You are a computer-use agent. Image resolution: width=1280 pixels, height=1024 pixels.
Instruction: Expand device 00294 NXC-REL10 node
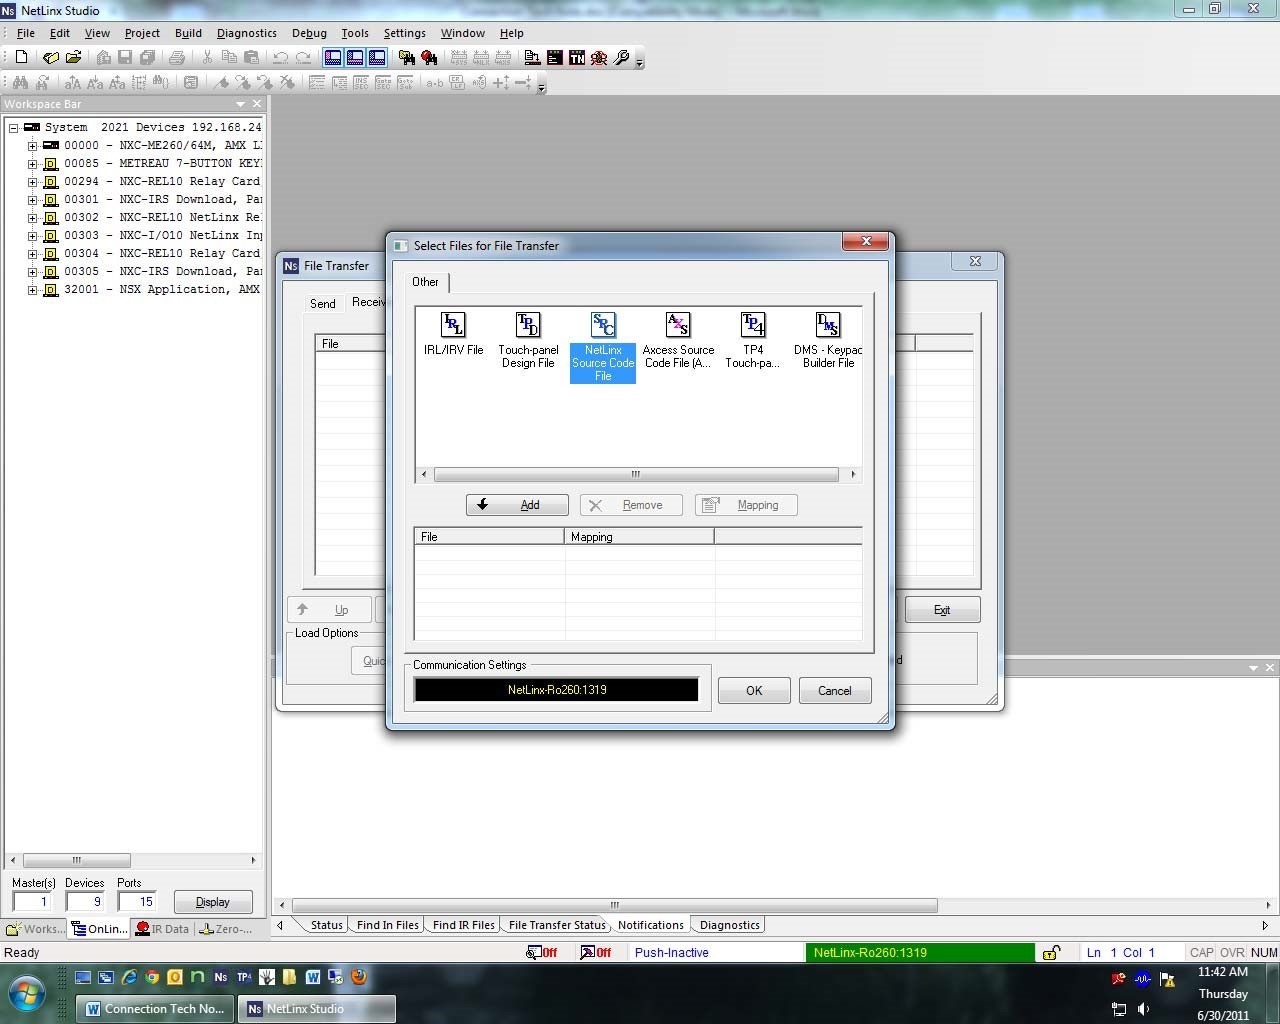pyautogui.click(x=32, y=182)
